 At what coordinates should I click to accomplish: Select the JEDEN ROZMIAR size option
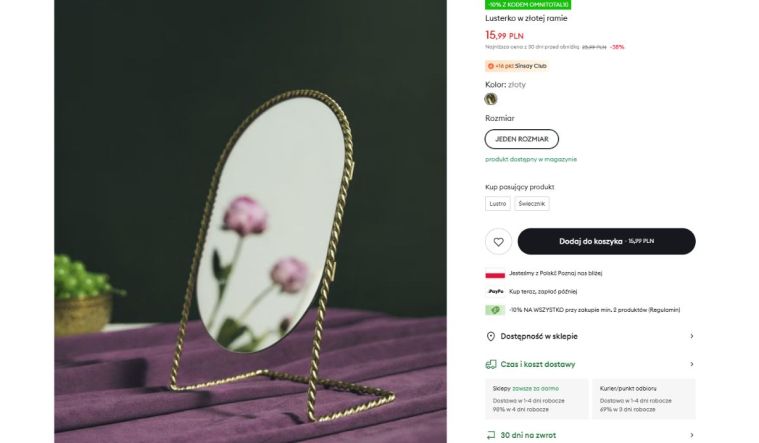click(521, 139)
